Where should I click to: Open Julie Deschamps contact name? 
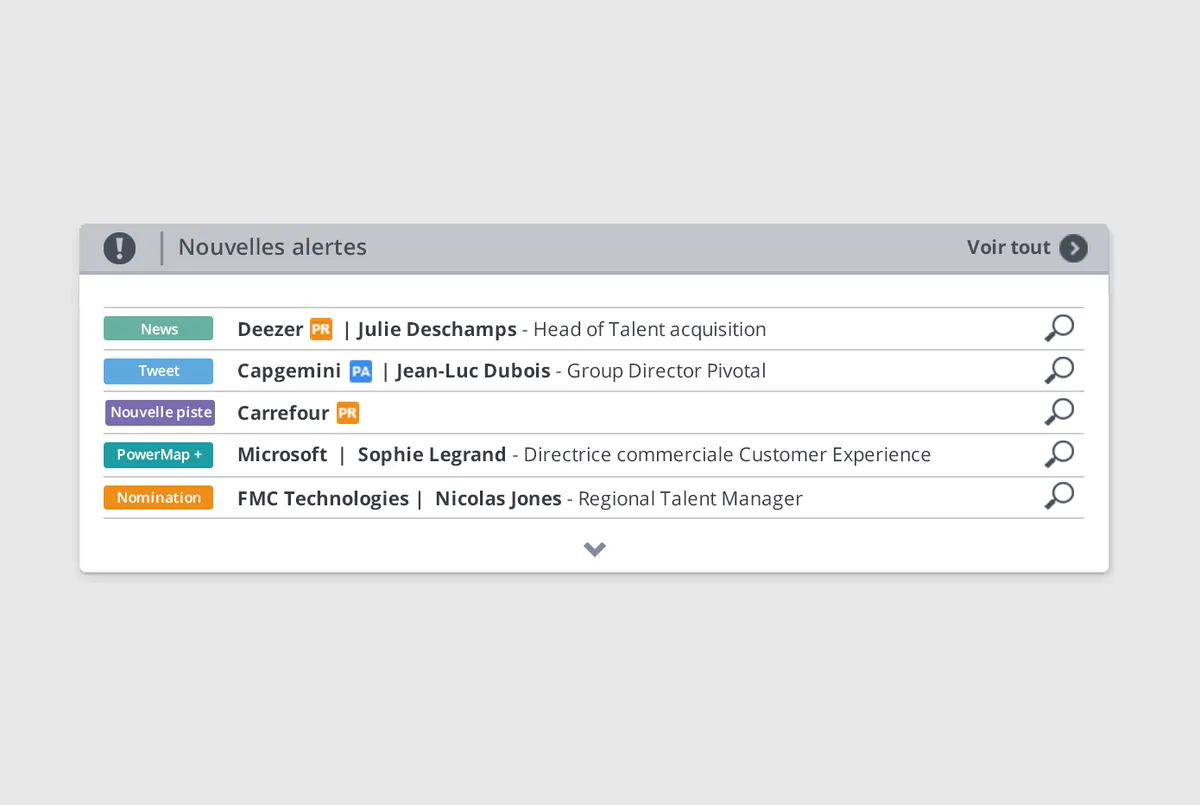(437, 329)
